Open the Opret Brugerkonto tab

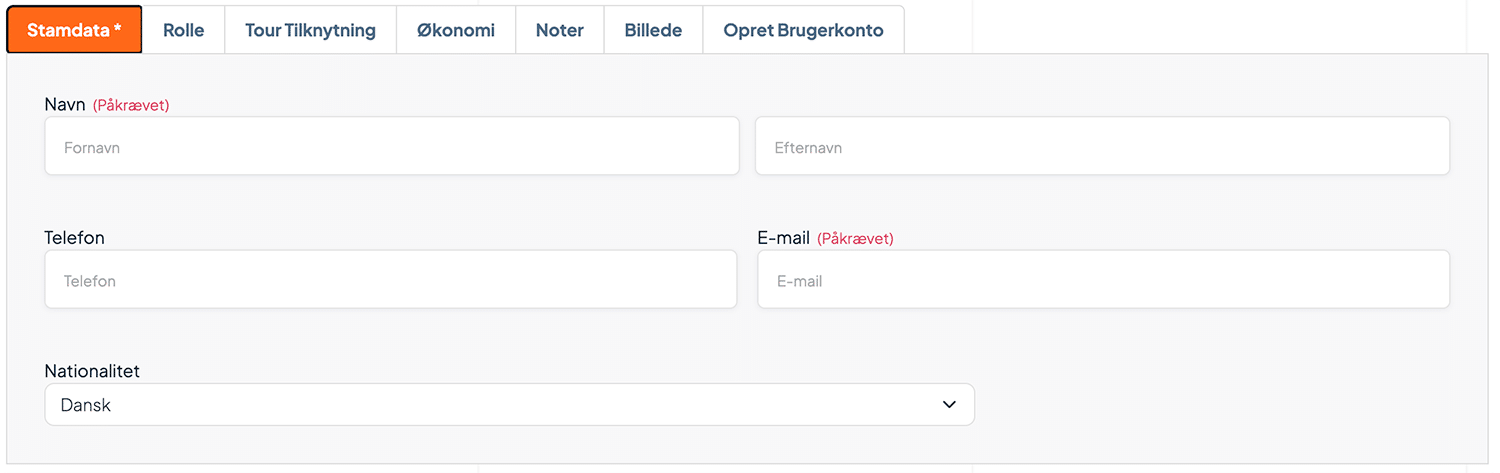[803, 30]
